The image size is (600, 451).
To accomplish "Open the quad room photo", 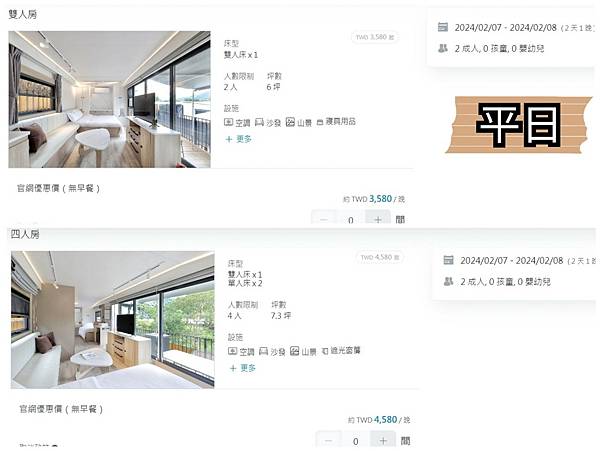I will (112, 320).
